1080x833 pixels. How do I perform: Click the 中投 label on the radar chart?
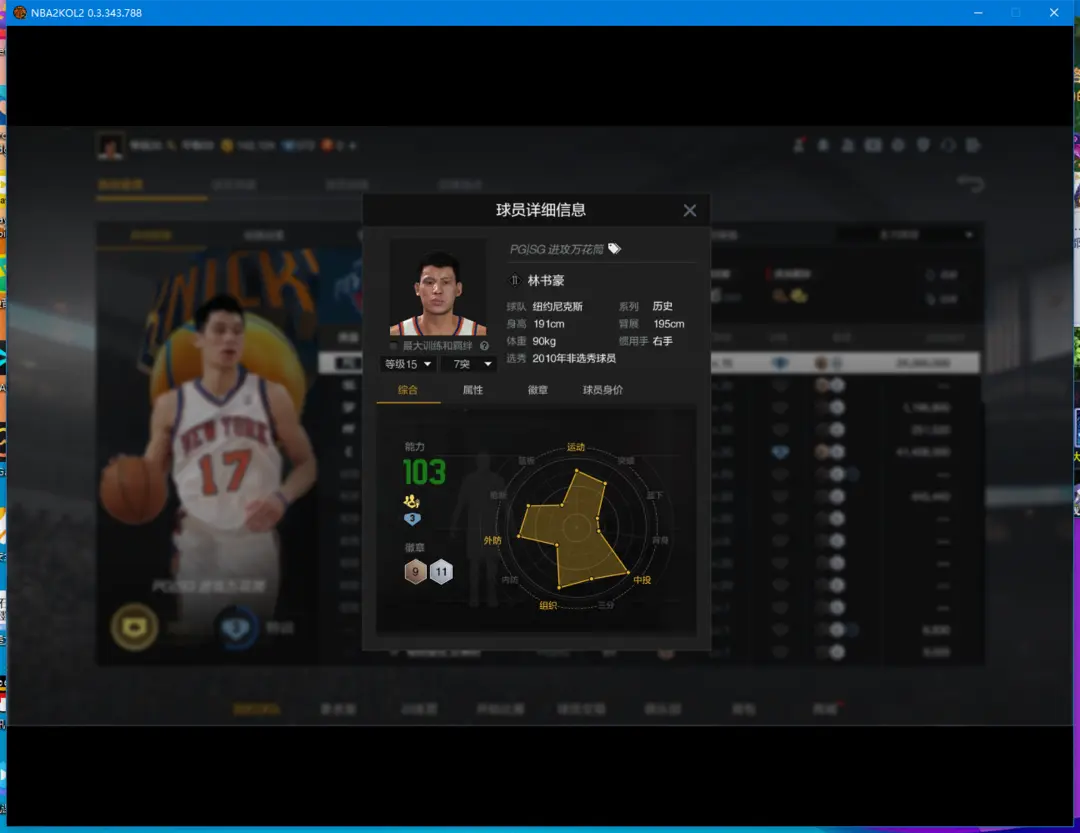click(642, 580)
